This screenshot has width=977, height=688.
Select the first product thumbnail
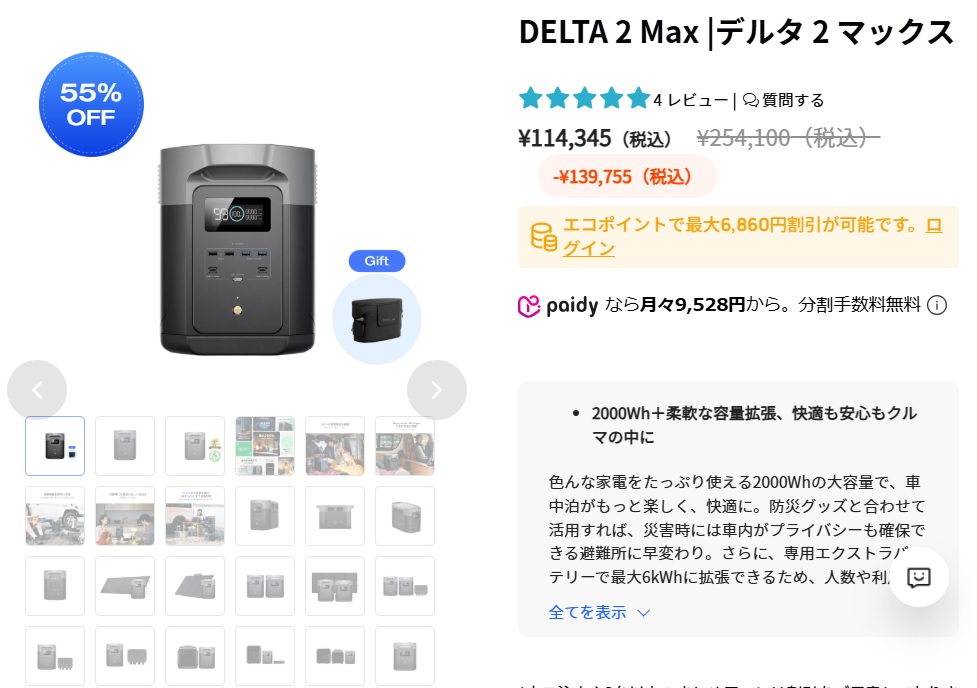click(55, 446)
